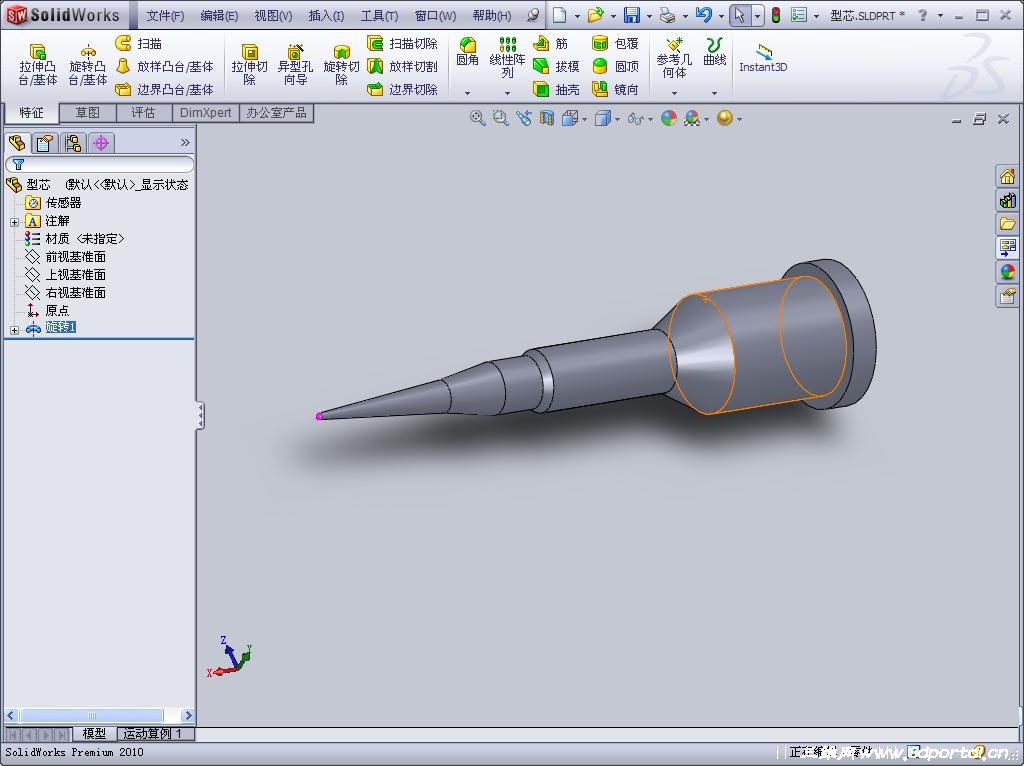Click the Edit Appearance color sphere icon
The image size is (1024, 766).
click(x=669, y=118)
